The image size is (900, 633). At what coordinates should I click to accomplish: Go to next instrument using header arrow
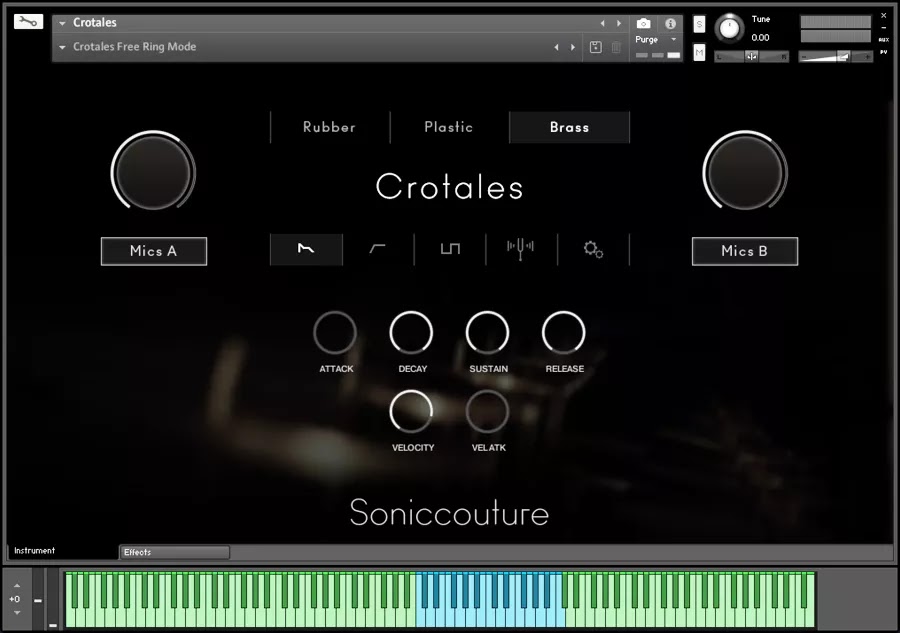(x=619, y=22)
